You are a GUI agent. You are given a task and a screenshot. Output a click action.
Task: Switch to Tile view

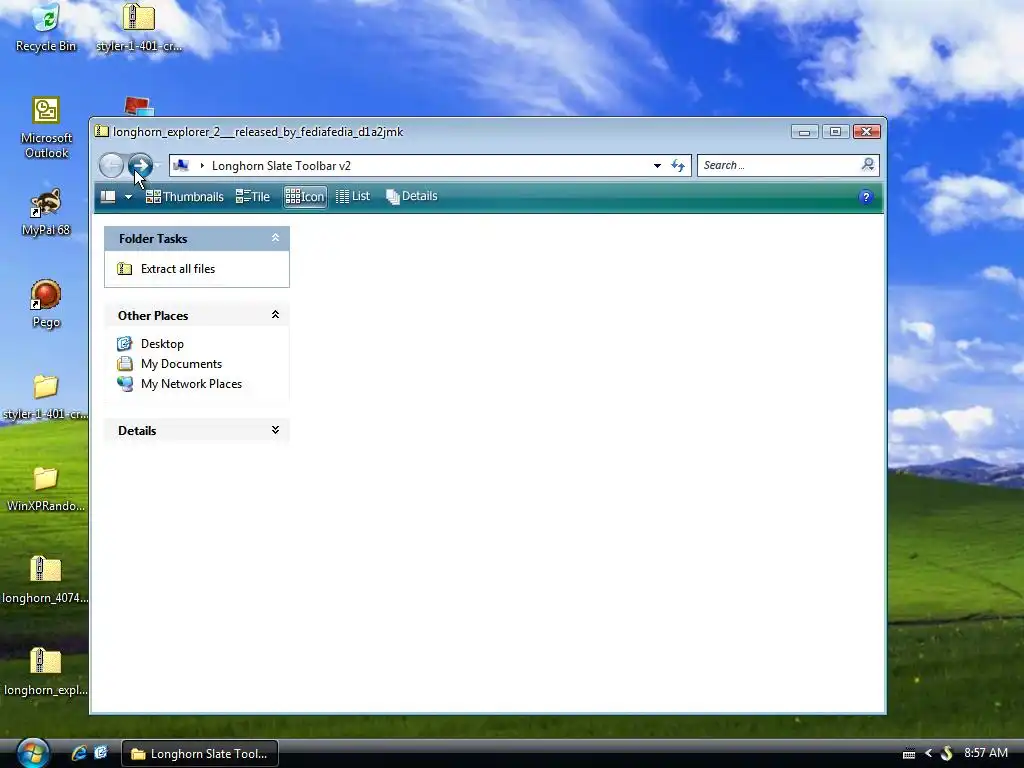coord(253,197)
